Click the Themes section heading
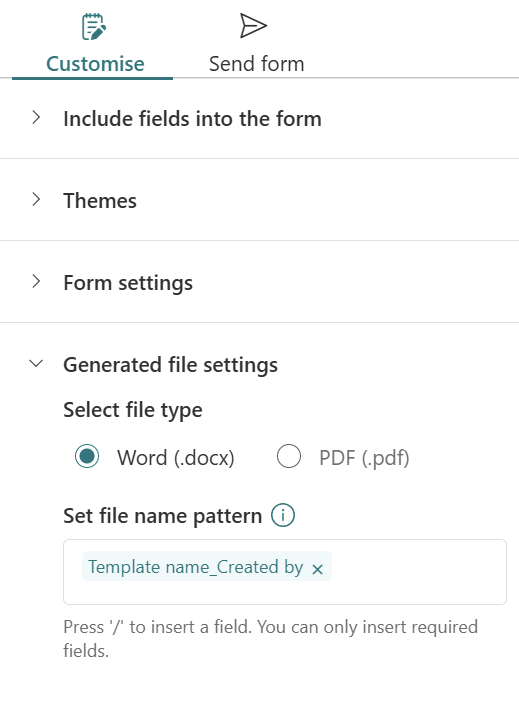 (x=100, y=201)
